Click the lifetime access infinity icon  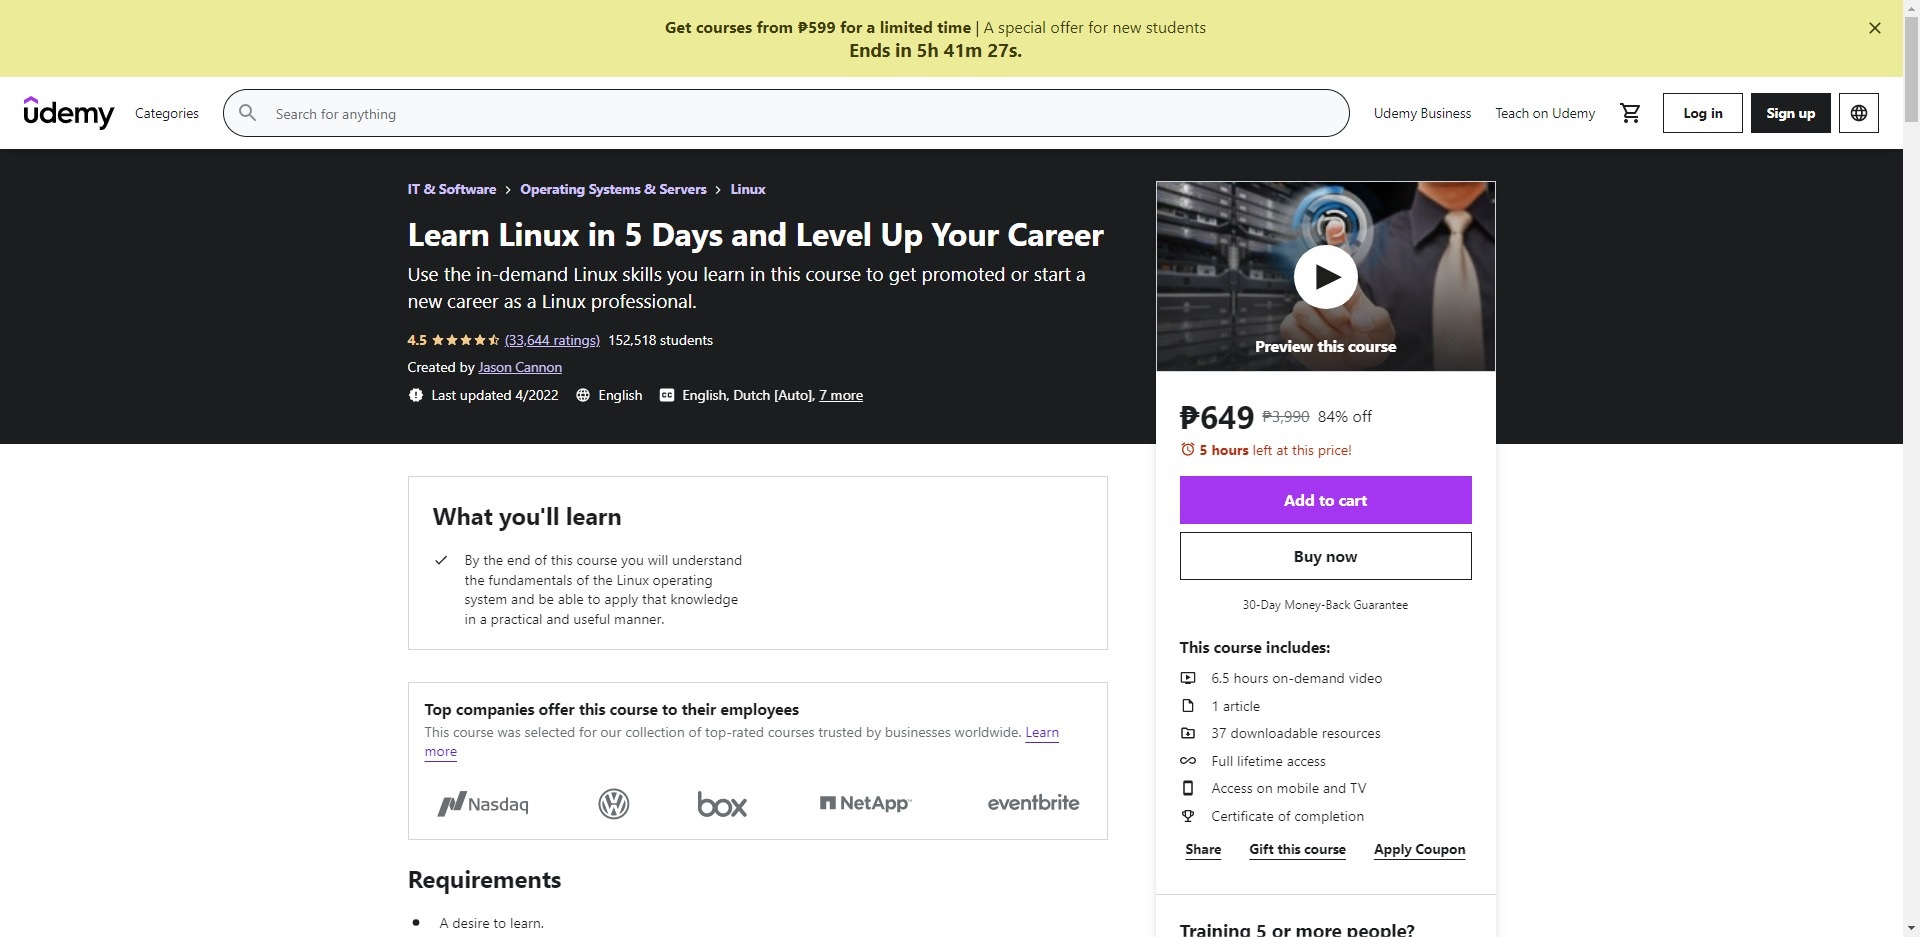pyautogui.click(x=1188, y=761)
